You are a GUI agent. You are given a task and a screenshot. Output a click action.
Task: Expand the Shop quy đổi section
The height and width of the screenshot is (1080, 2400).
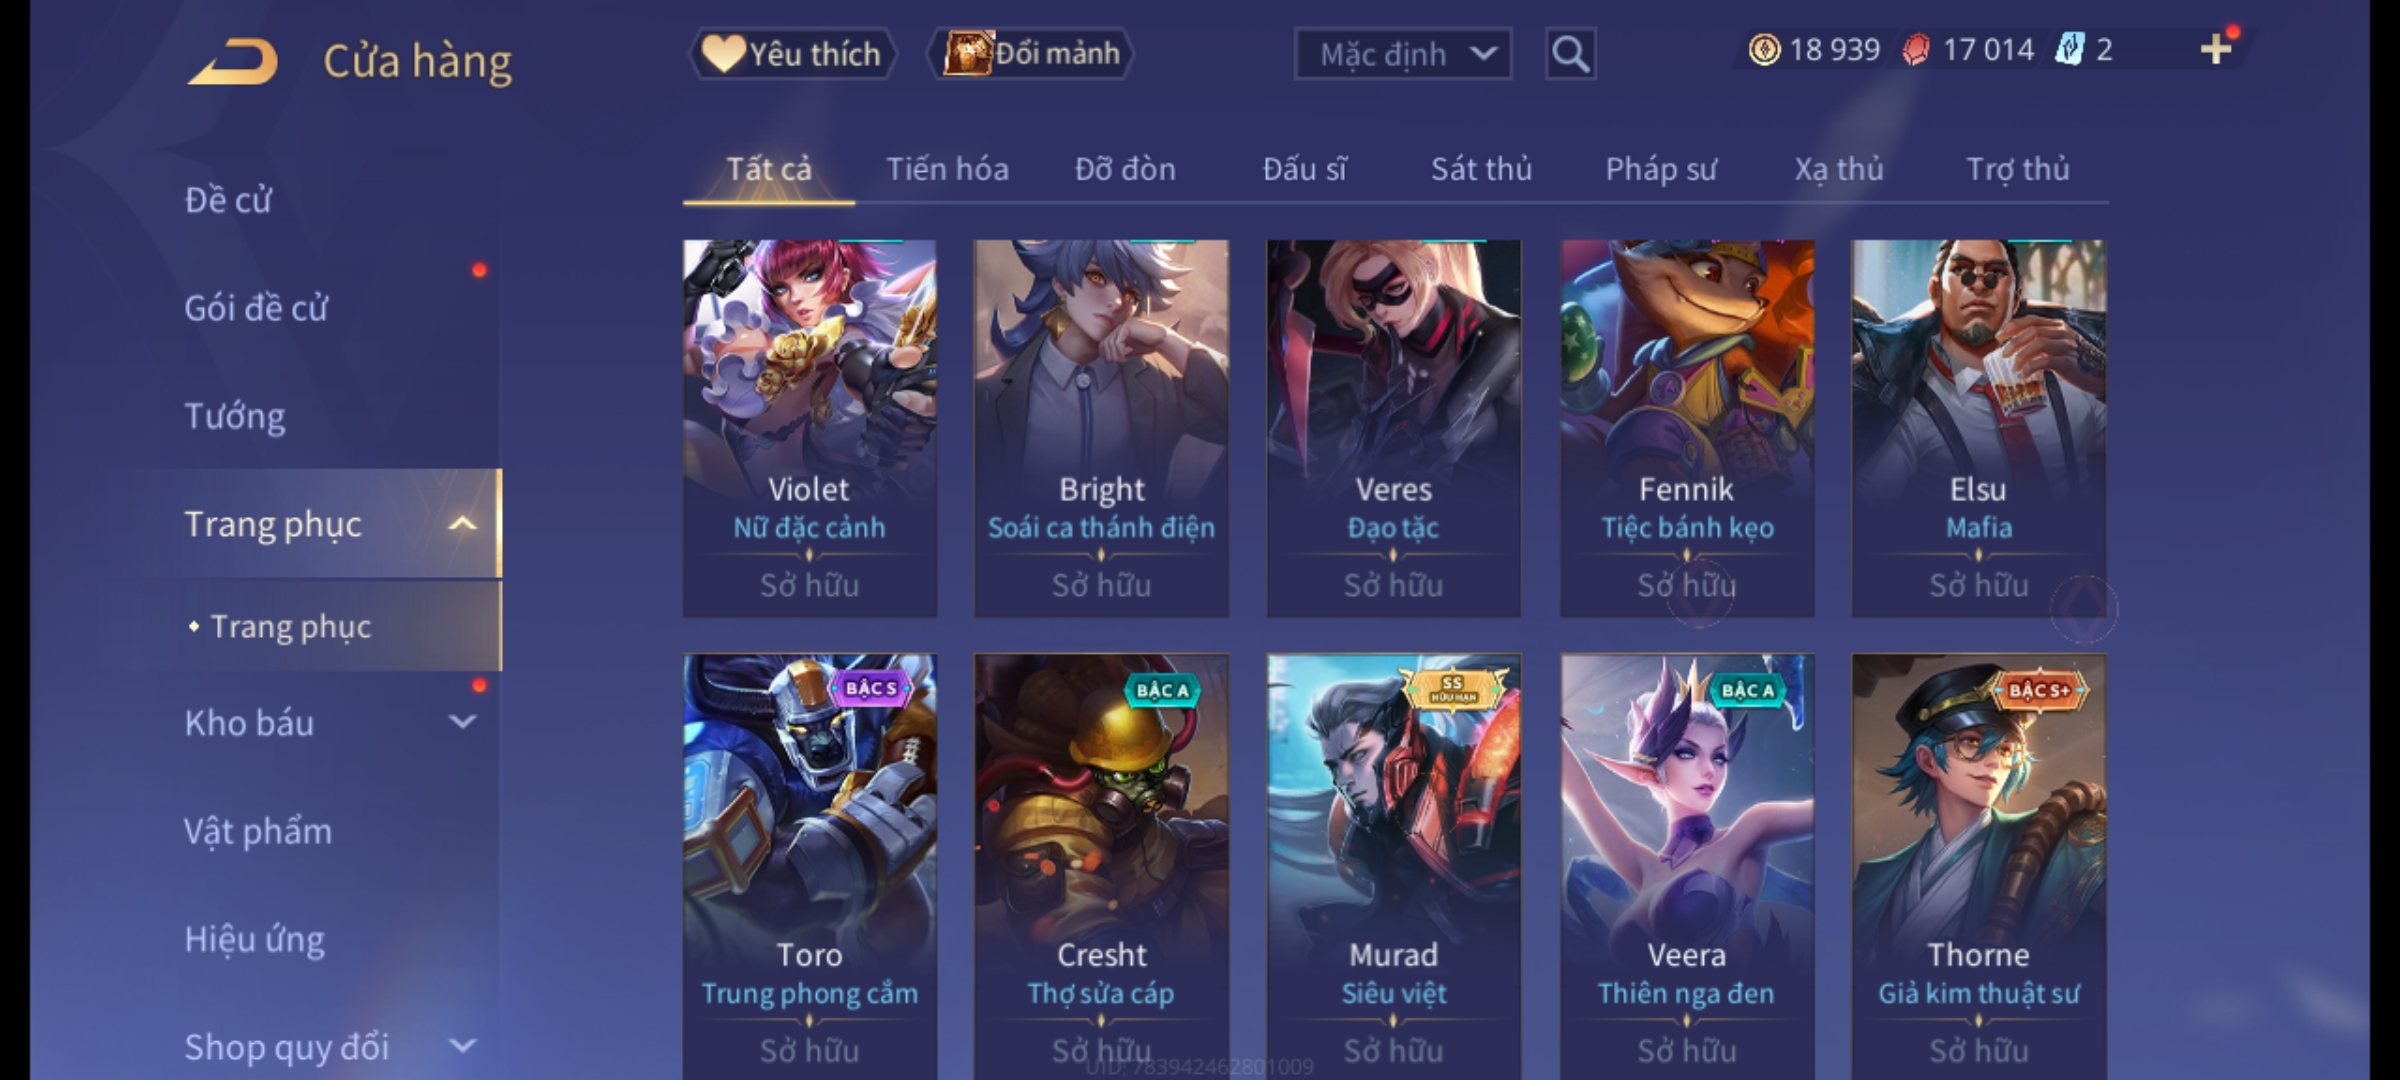pyautogui.click(x=462, y=1045)
